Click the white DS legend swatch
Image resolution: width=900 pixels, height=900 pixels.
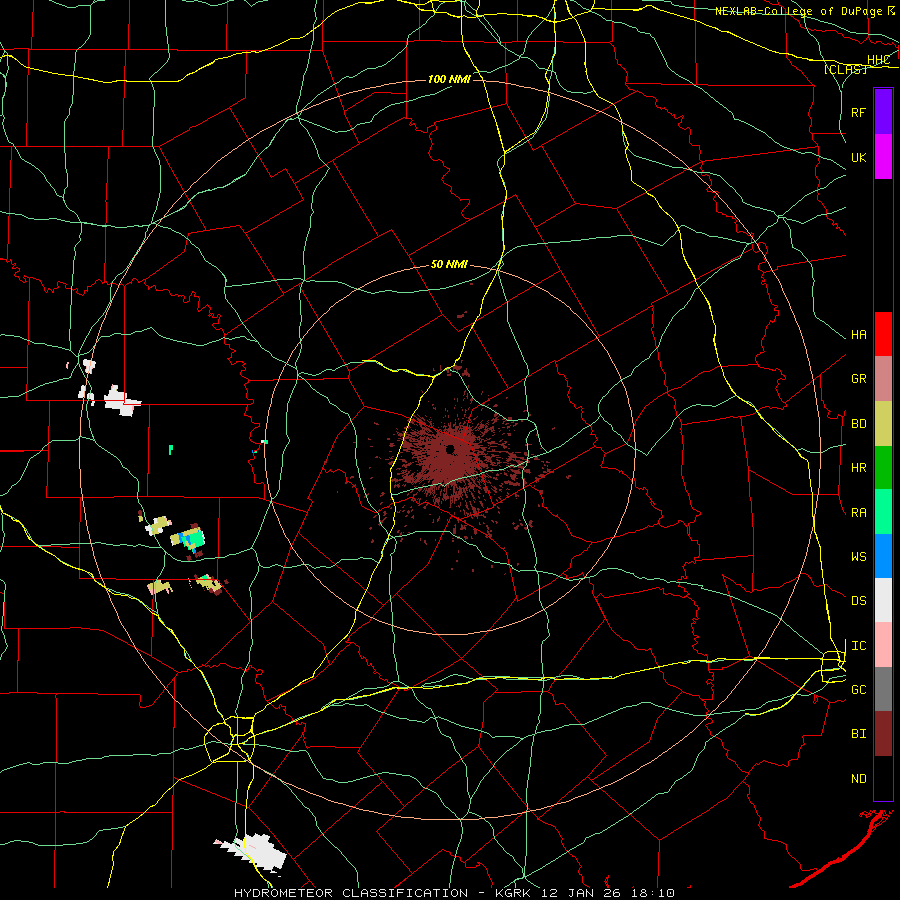pyautogui.click(x=883, y=600)
